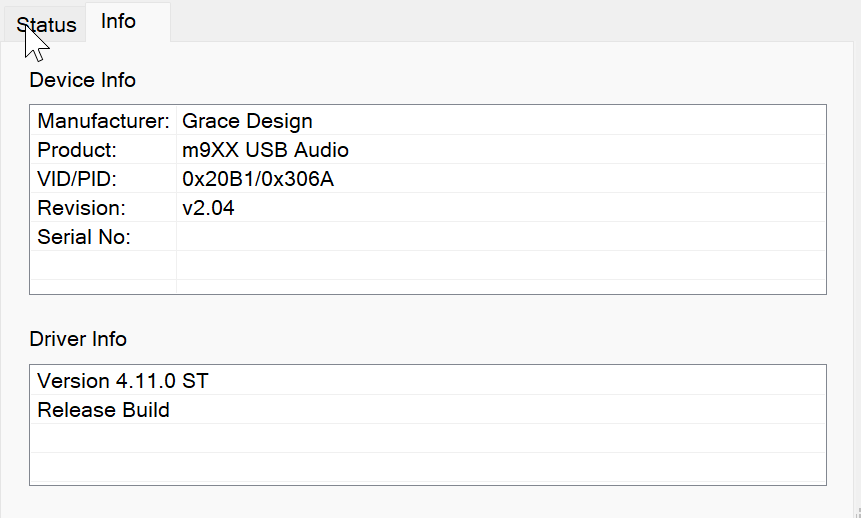
Task: Select the Grace Design manufacturer value
Action: (247, 121)
